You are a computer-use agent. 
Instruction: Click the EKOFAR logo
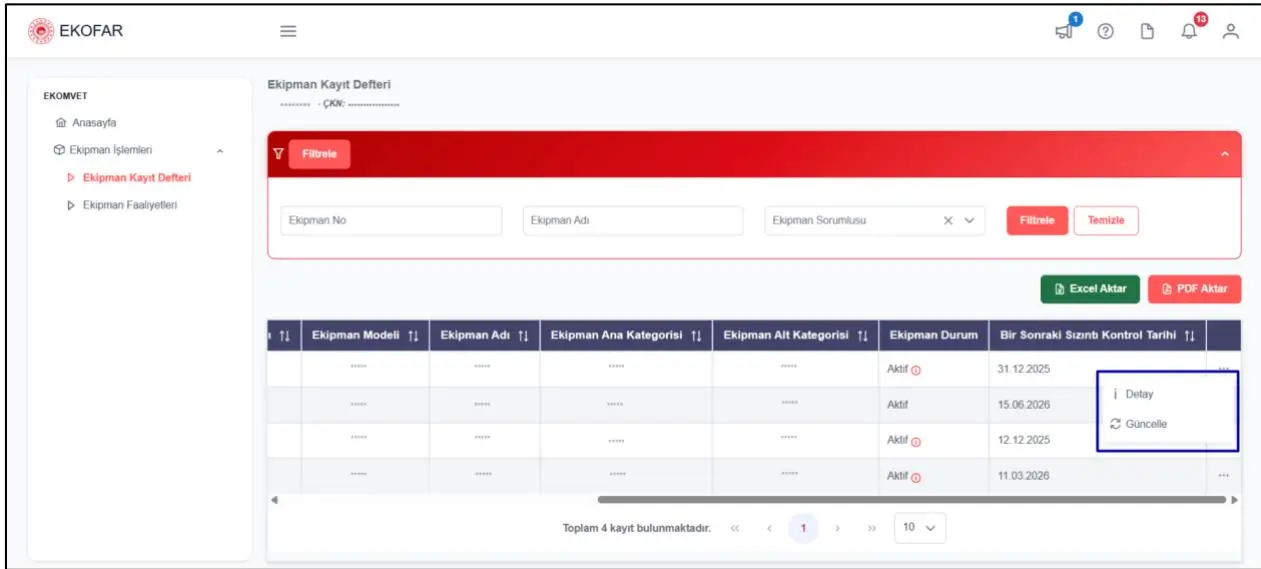[77, 31]
